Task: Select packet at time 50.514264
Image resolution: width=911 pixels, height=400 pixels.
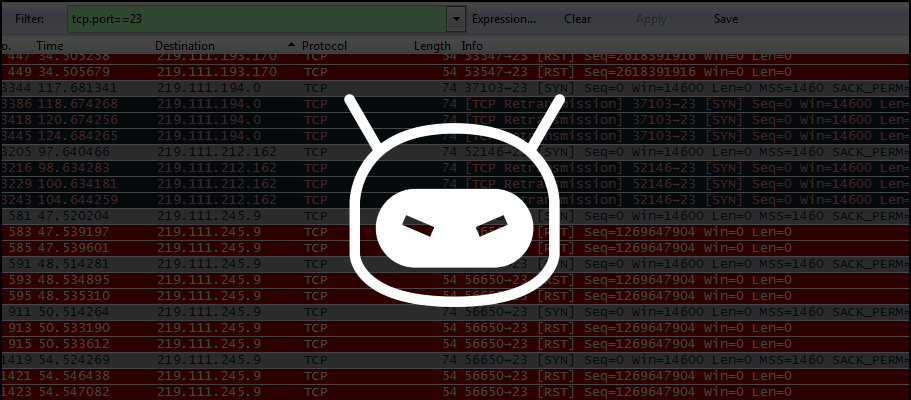Action: [x=456, y=312]
